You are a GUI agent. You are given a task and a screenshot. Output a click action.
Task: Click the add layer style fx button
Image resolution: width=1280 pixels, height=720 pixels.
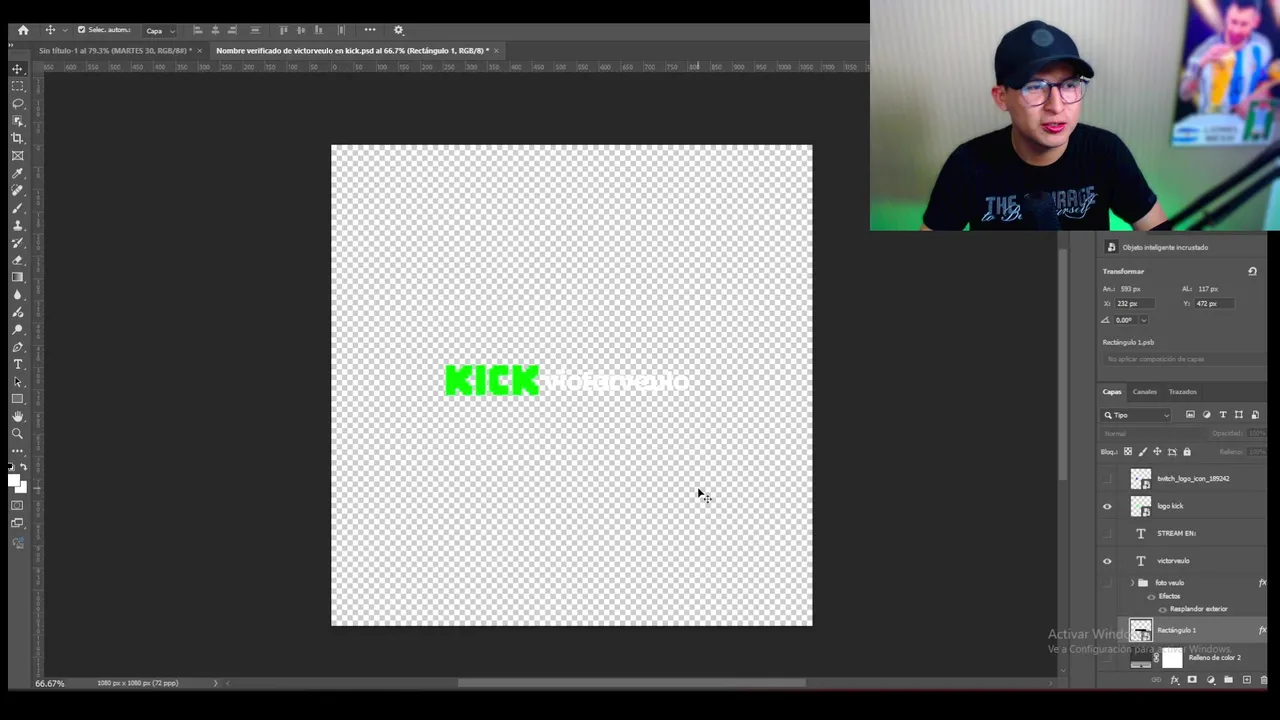(x=1175, y=680)
